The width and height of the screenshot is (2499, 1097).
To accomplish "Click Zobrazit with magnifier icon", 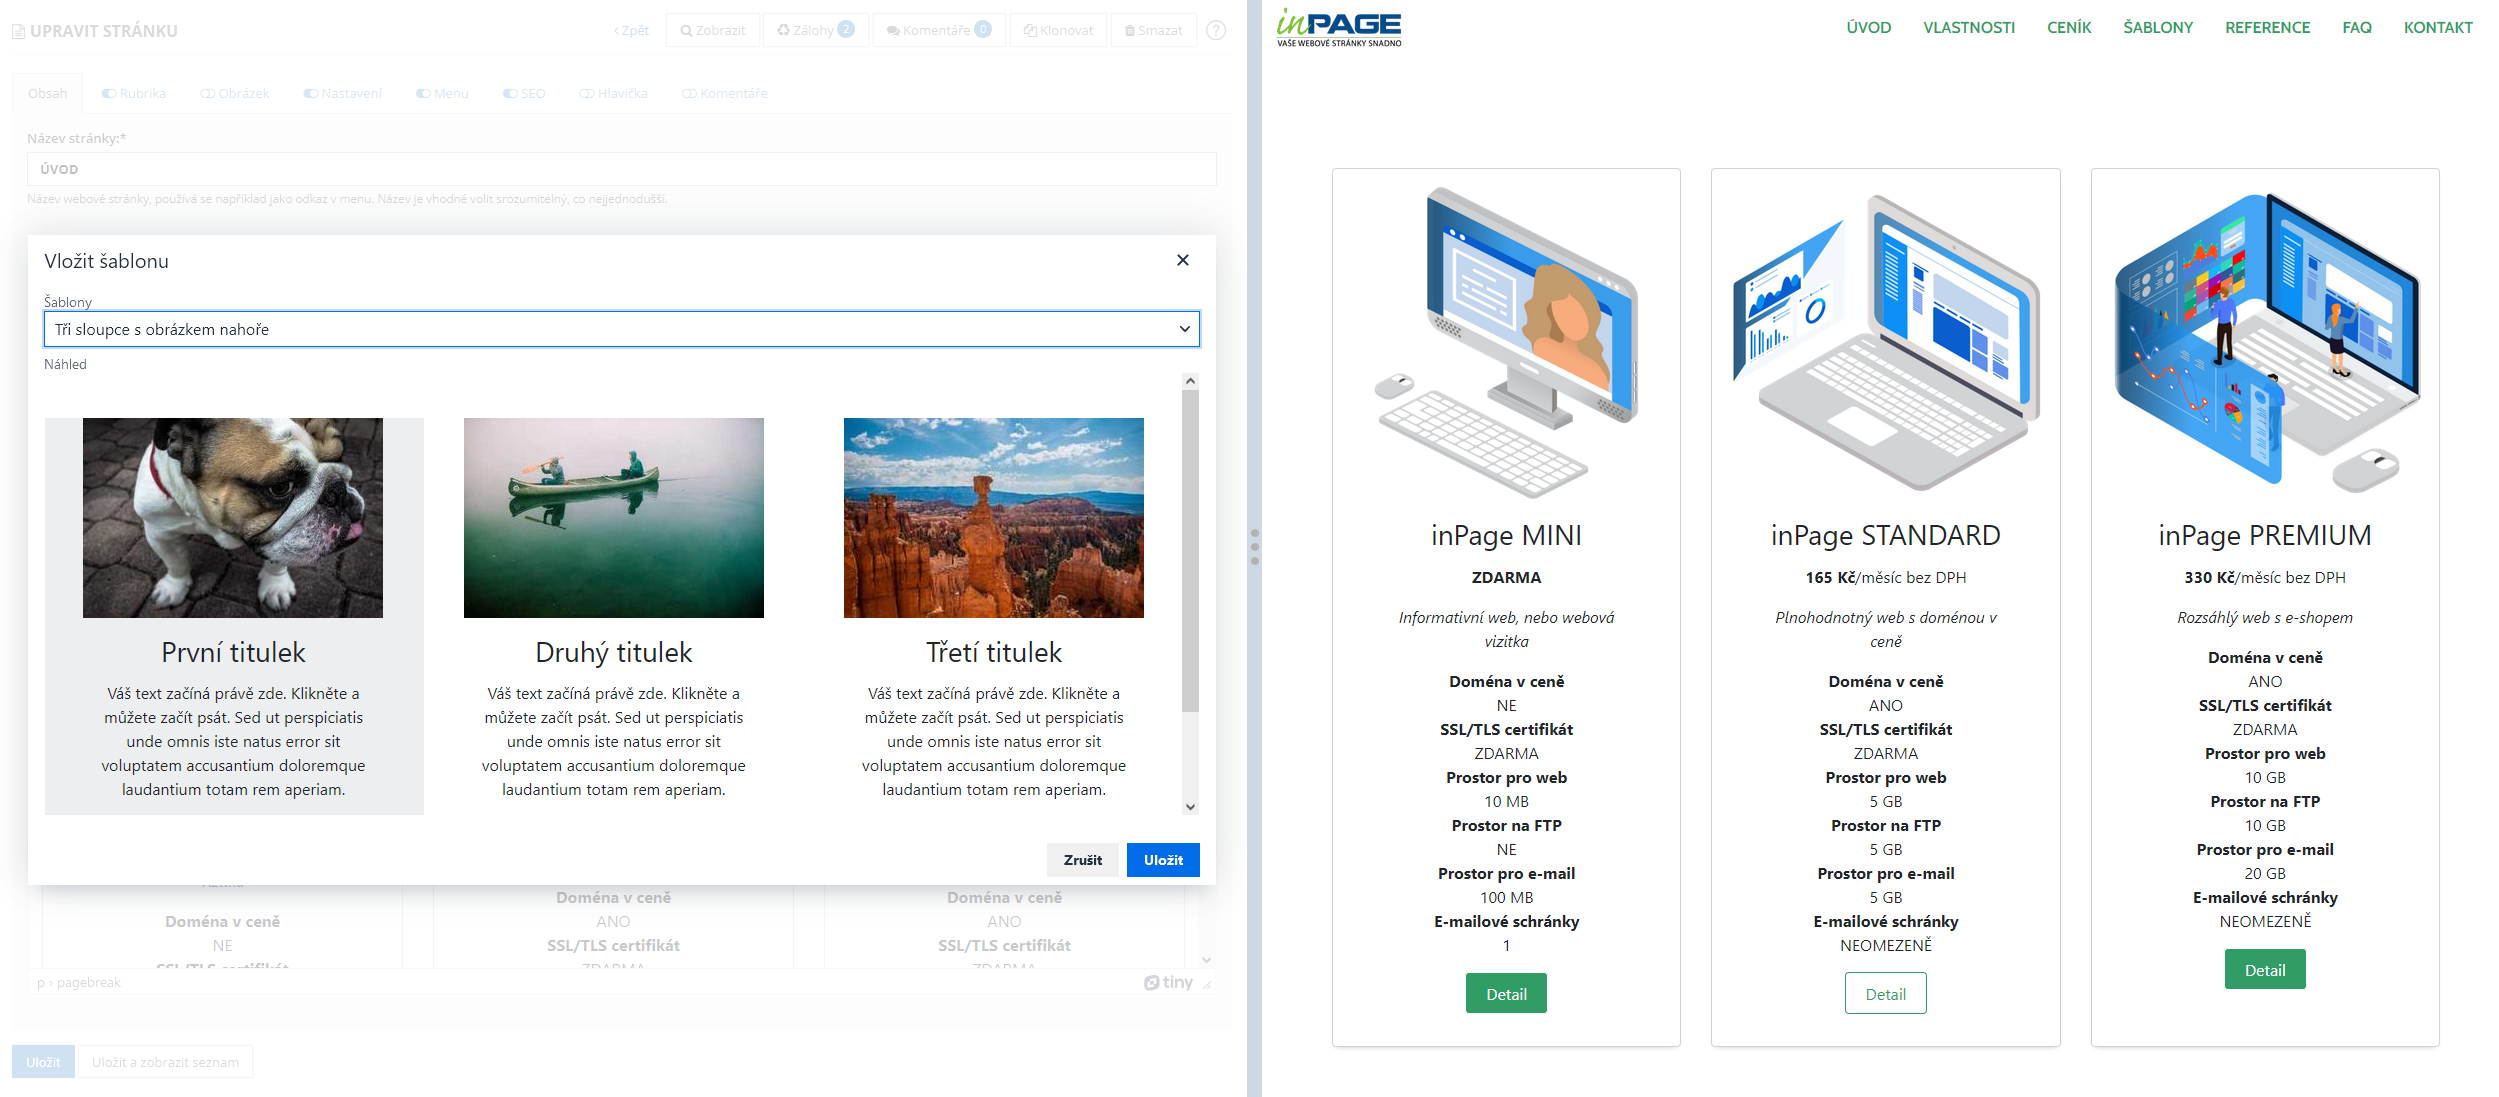I will tap(713, 30).
